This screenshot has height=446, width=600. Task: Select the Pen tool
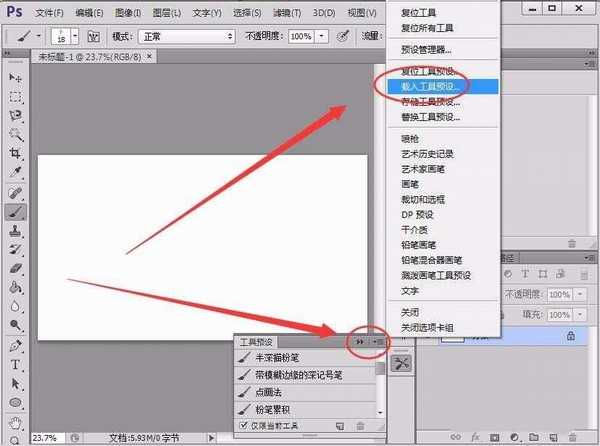click(16, 345)
